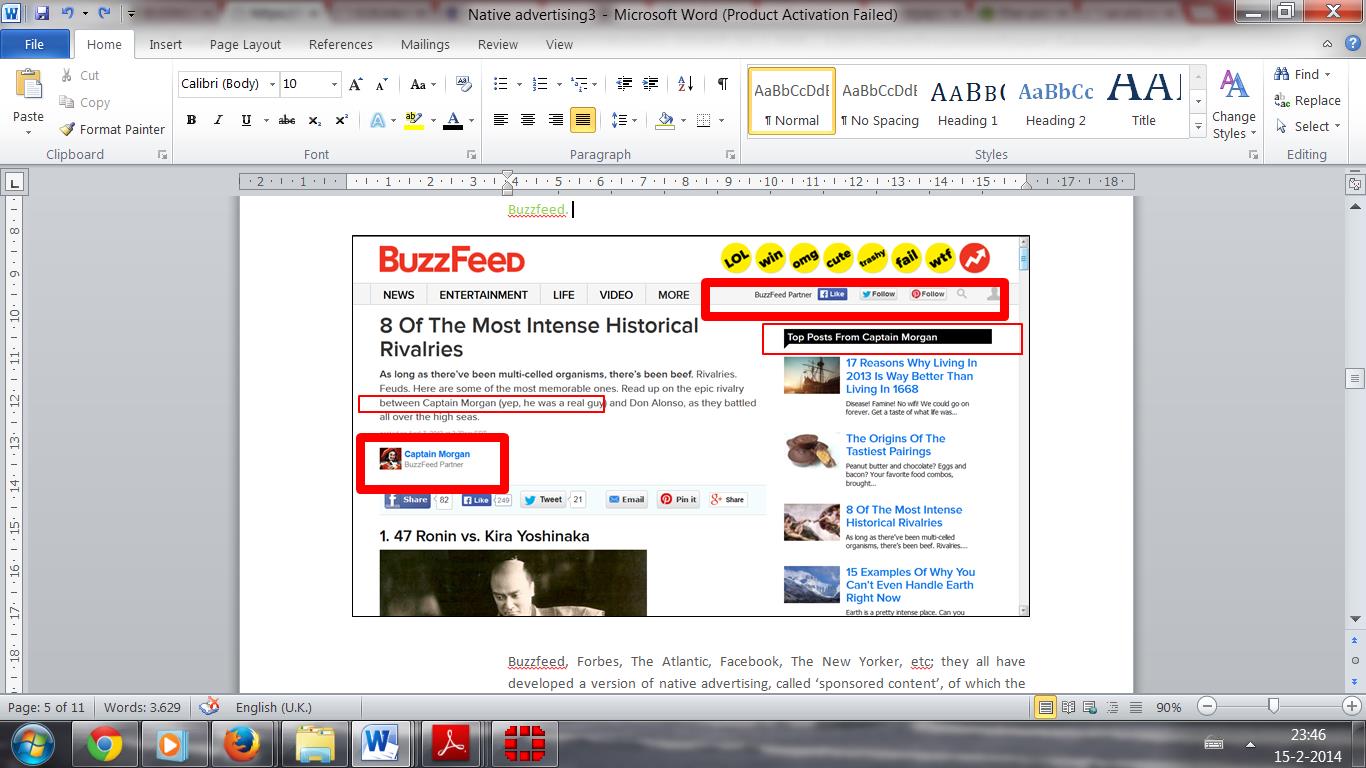
Task: Open Change Case dropdown
Action: (x=421, y=84)
